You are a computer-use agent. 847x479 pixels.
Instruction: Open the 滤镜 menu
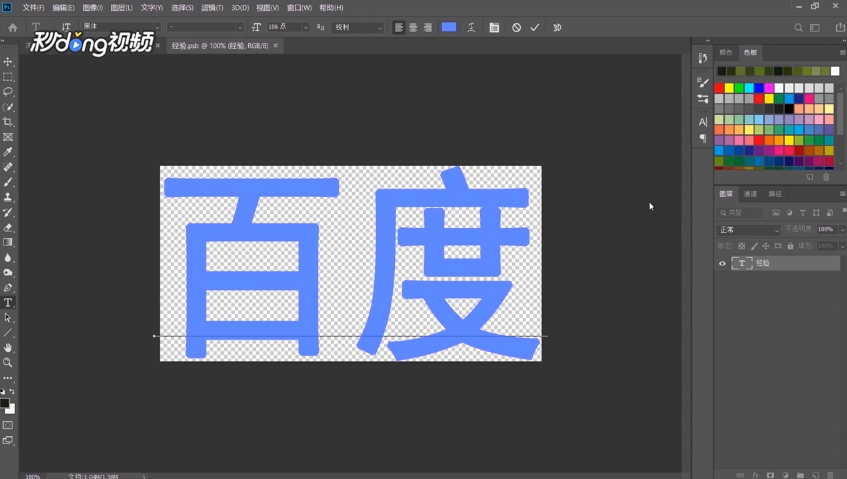(212, 8)
